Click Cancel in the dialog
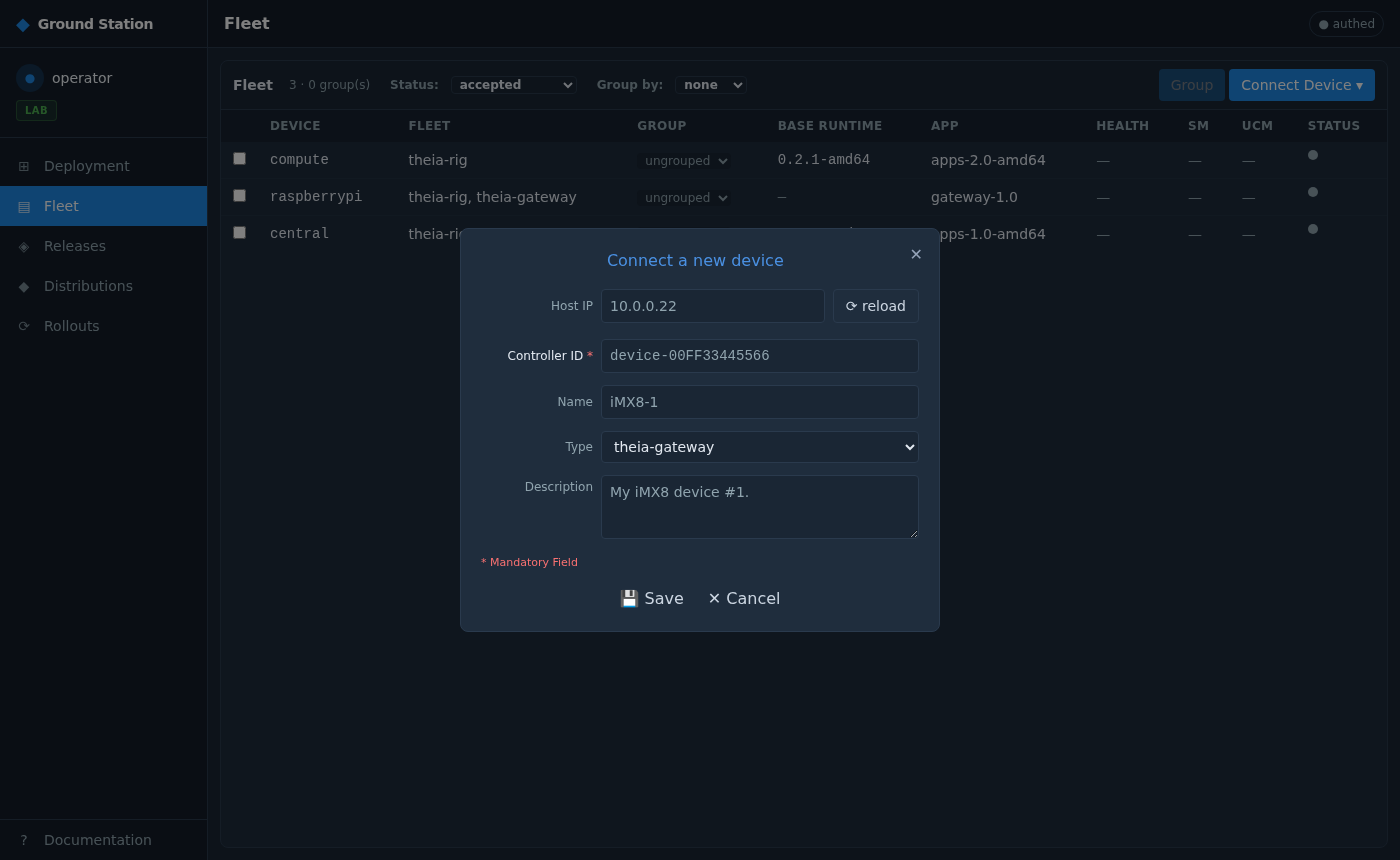 (x=744, y=599)
